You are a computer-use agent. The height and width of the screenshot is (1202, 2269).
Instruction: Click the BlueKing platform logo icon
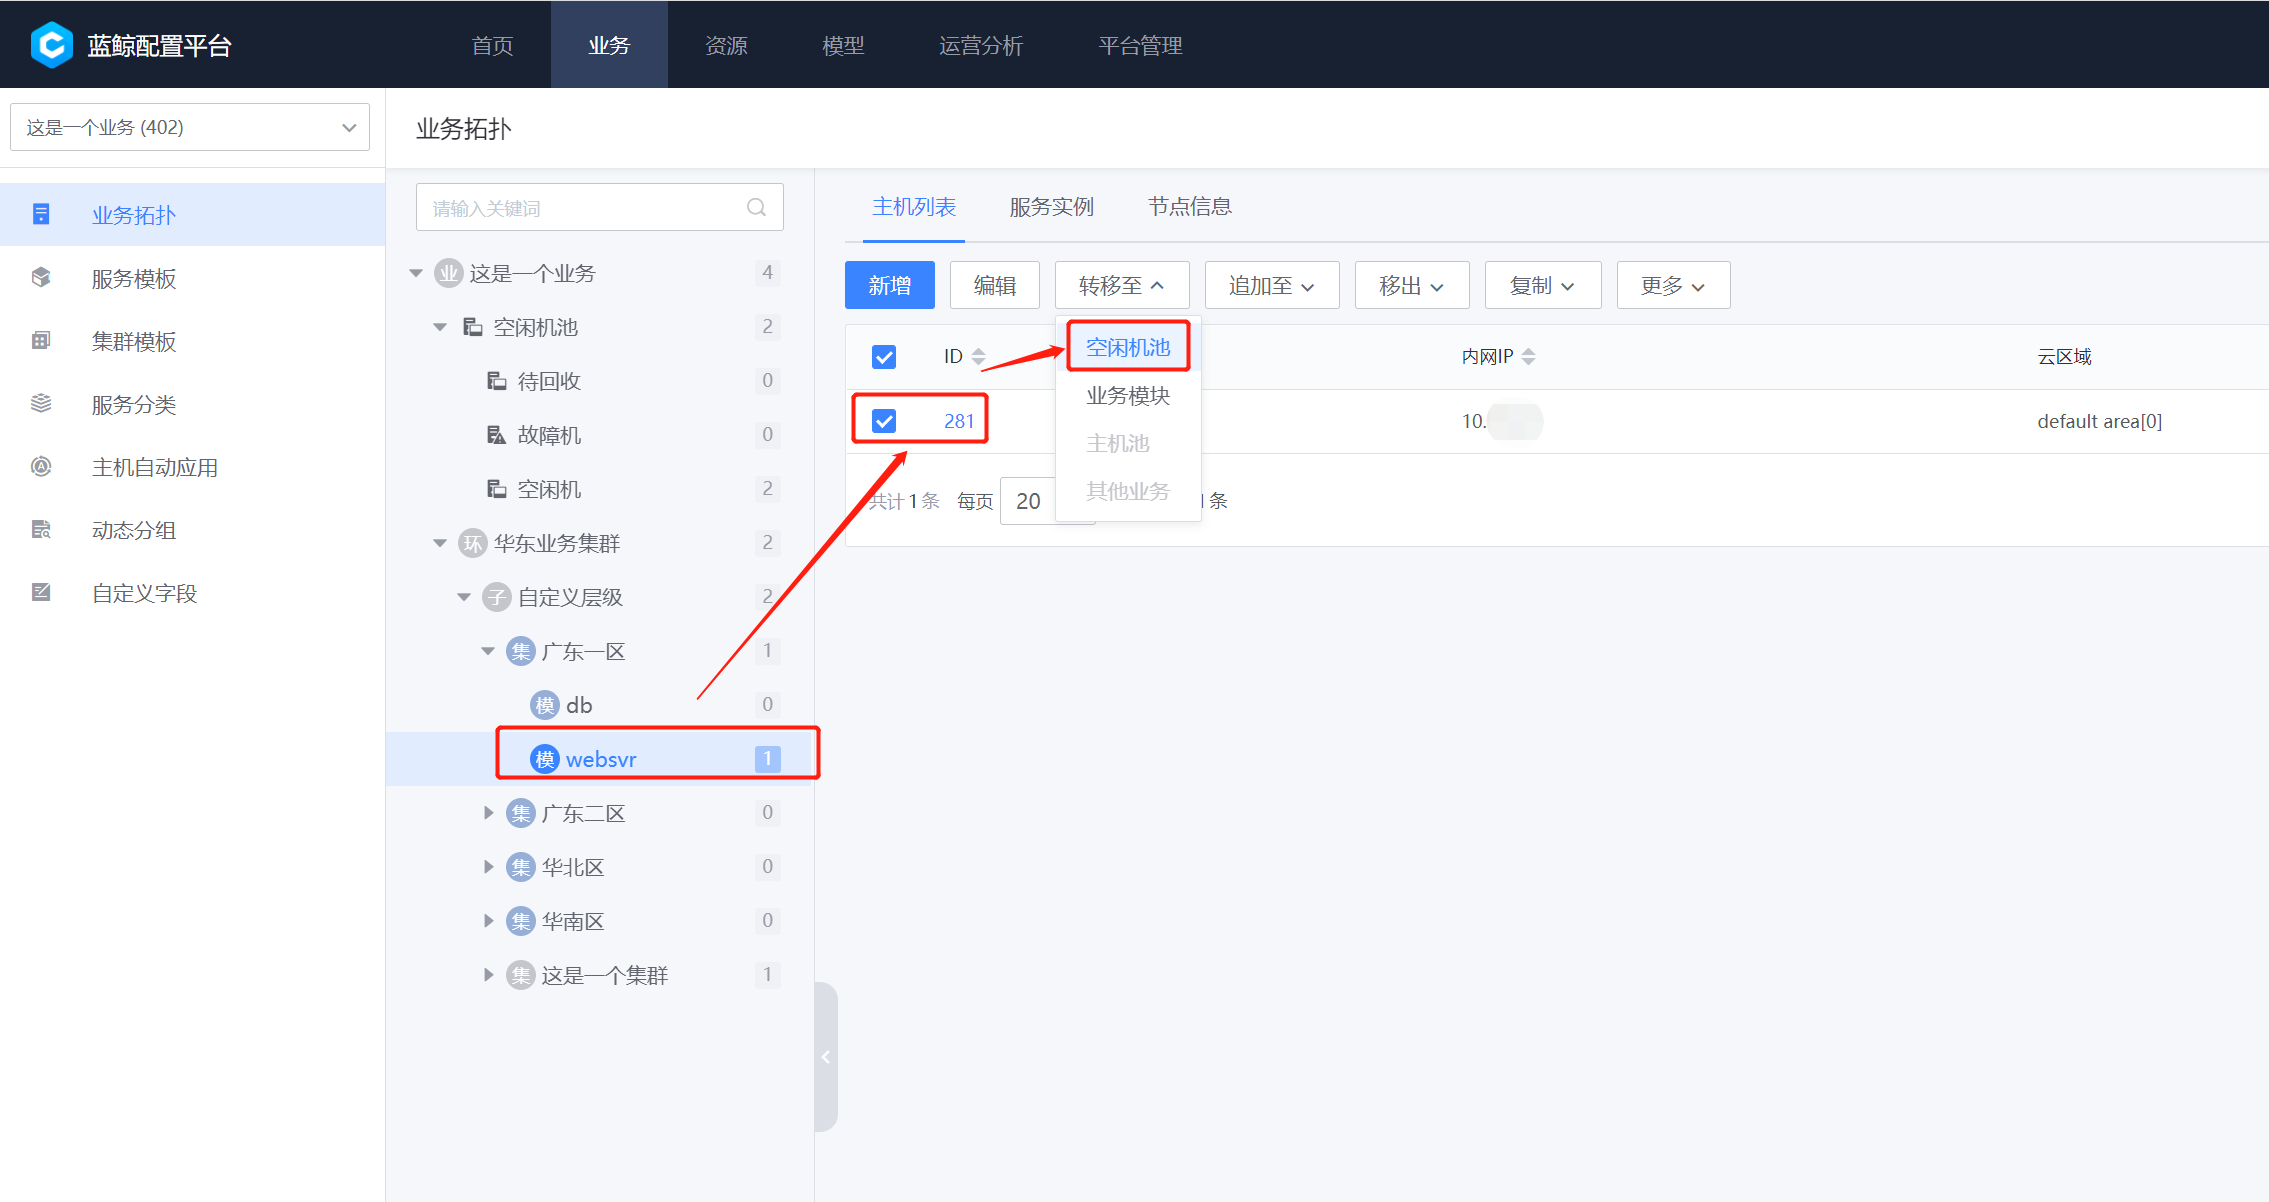coord(52,45)
